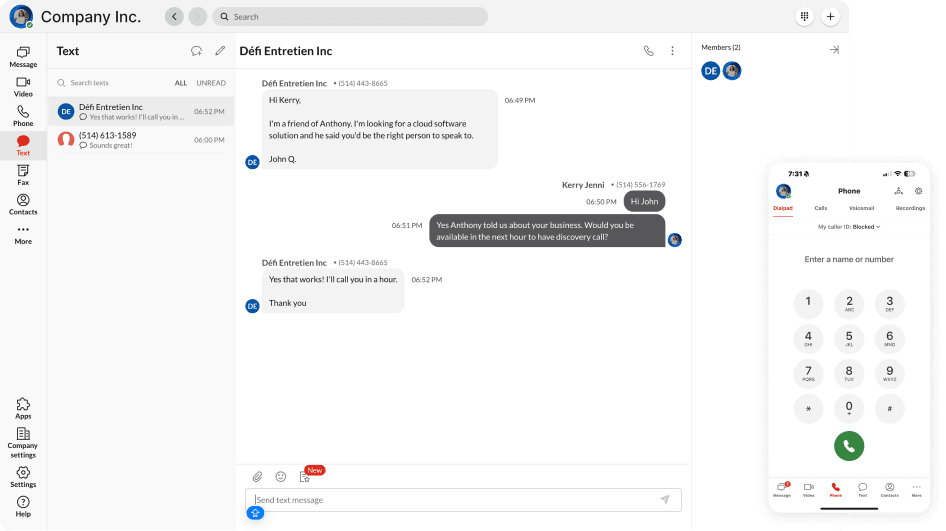
Task: Call Défi Entretien Inc with phone icon
Action: [648, 51]
